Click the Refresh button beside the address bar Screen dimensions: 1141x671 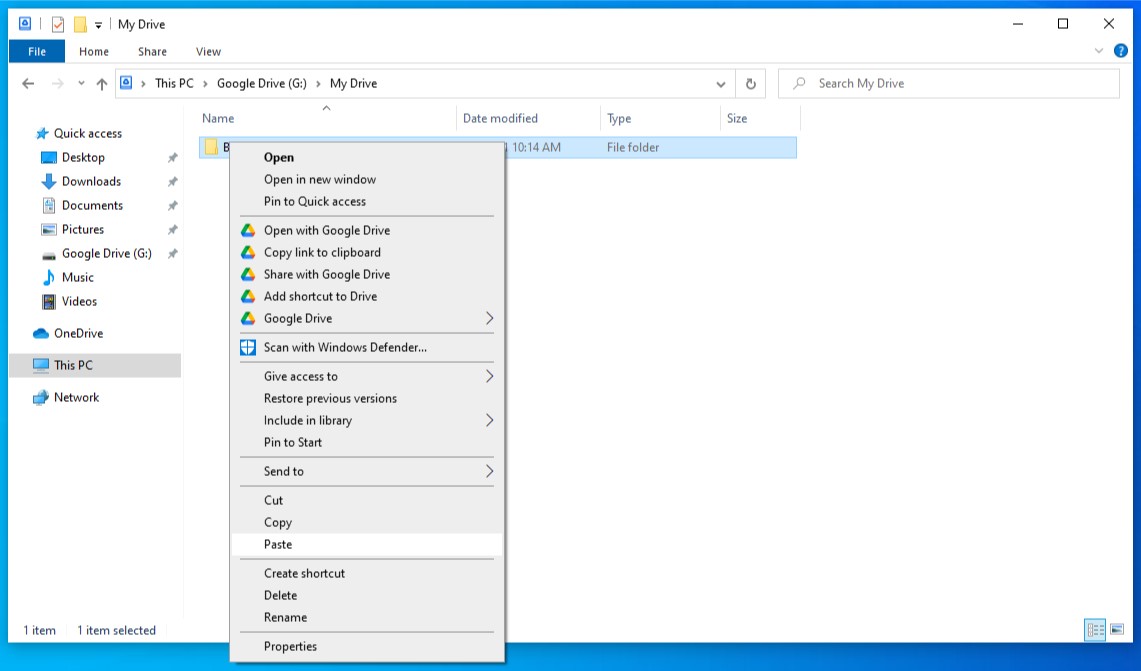(x=751, y=84)
